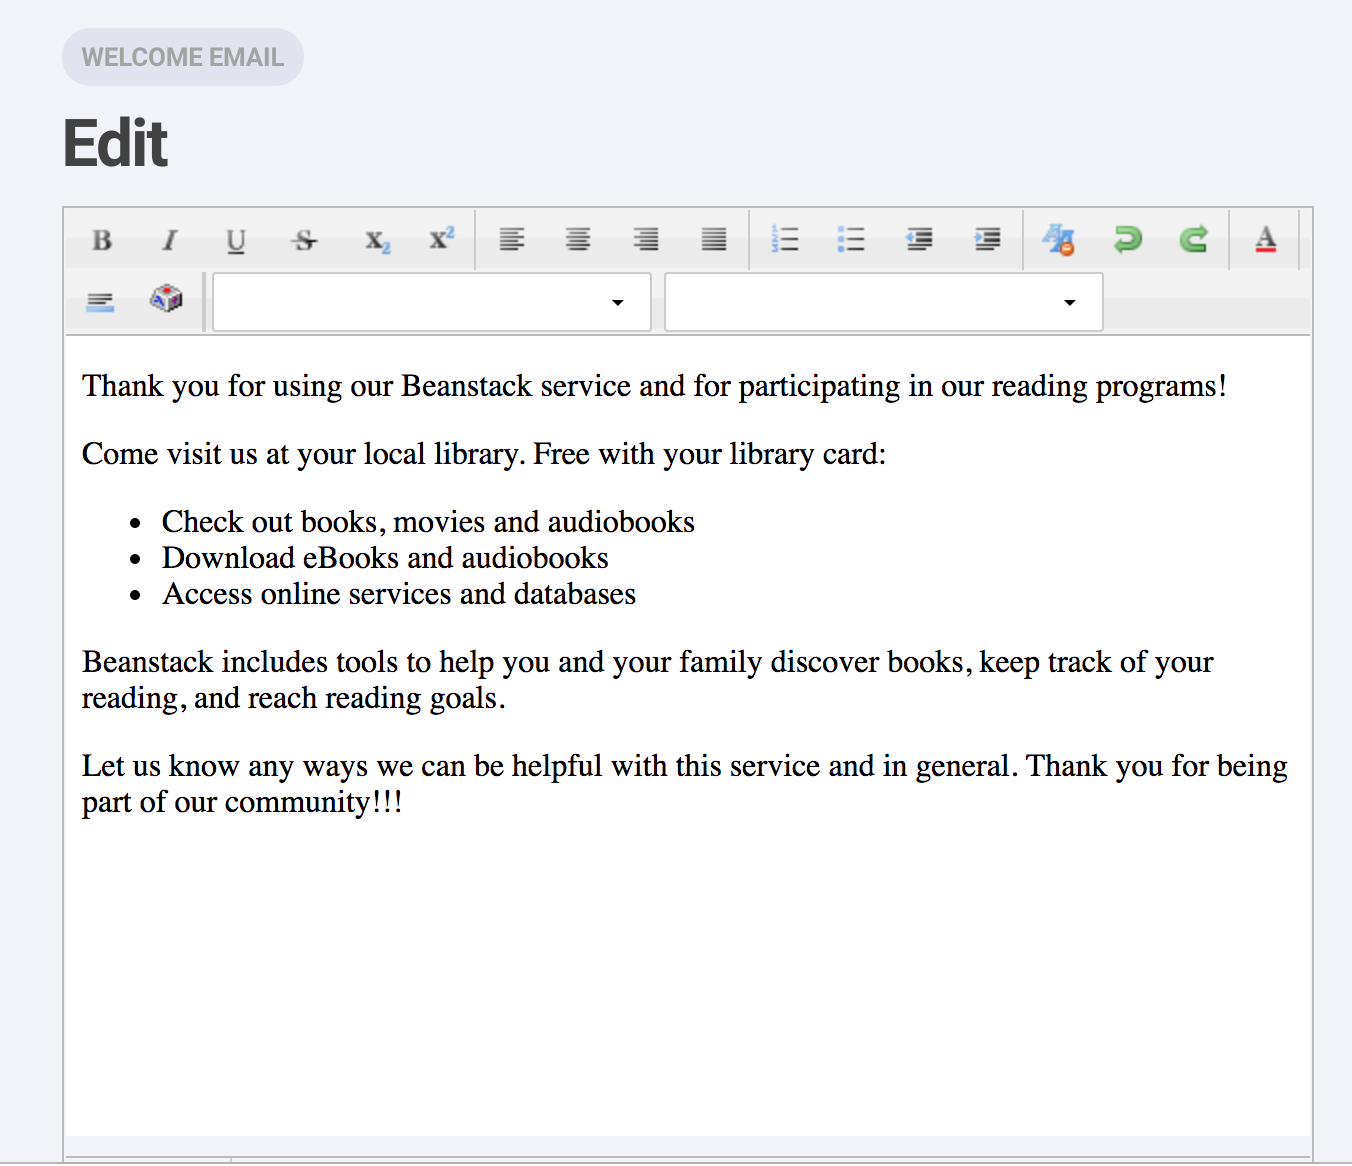Undo the last change
The width and height of the screenshot is (1352, 1166).
click(x=1127, y=240)
